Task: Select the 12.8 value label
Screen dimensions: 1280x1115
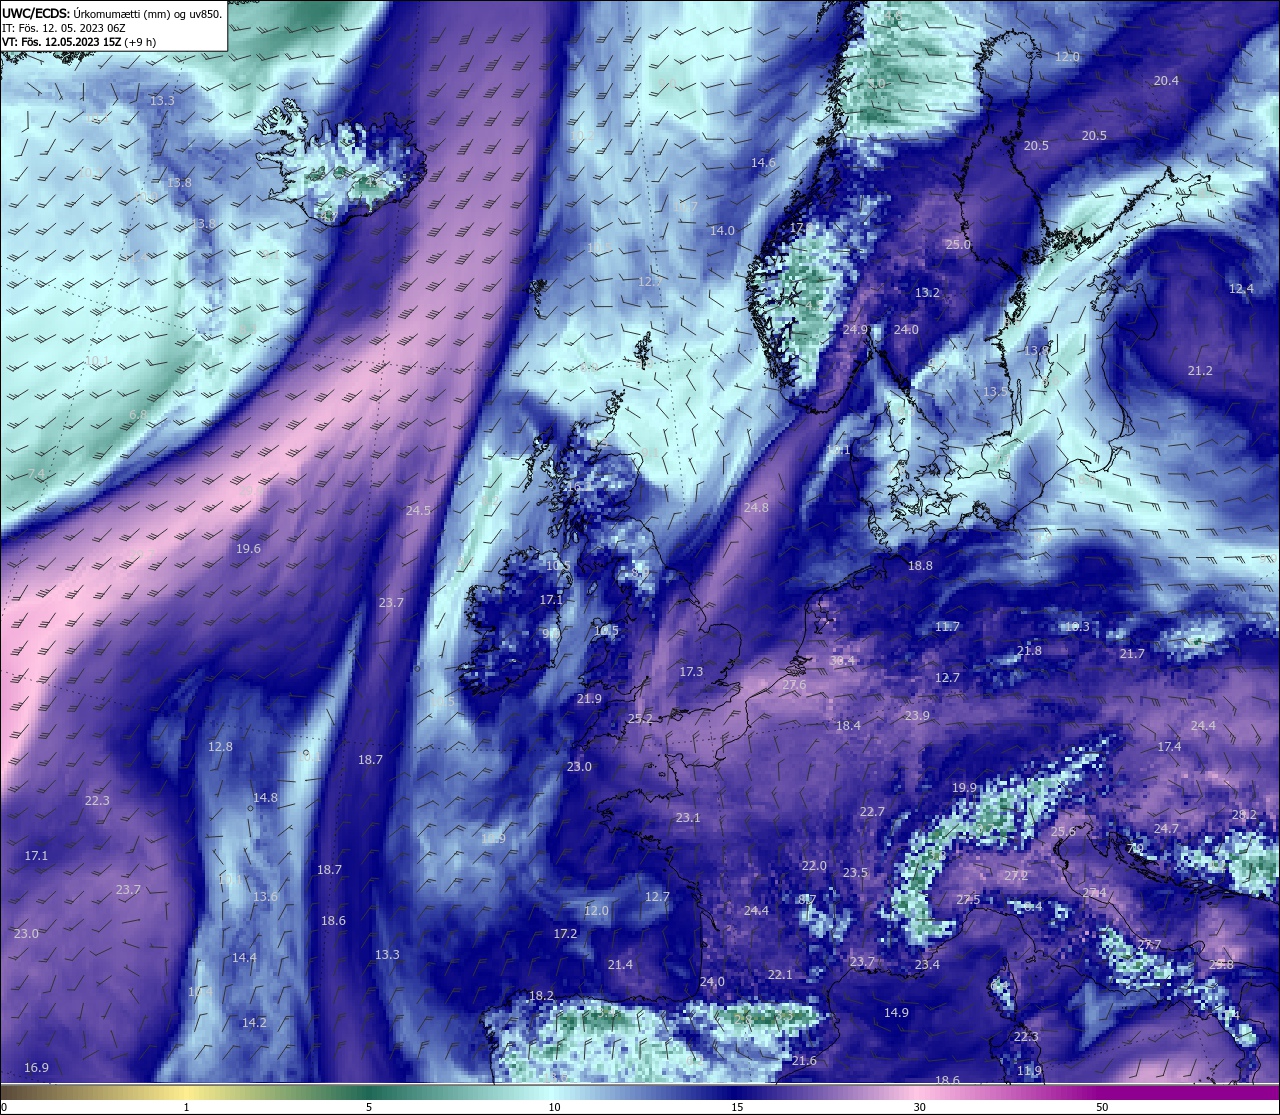Action: (220, 747)
